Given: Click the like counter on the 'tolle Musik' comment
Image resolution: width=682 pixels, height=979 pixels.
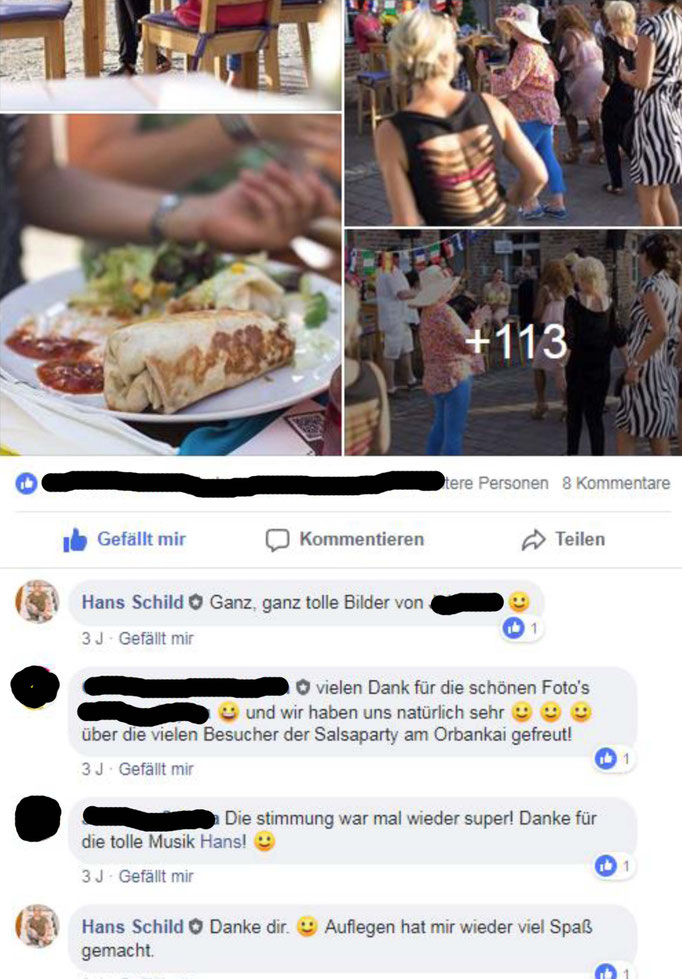Looking at the screenshot, I should [x=613, y=866].
